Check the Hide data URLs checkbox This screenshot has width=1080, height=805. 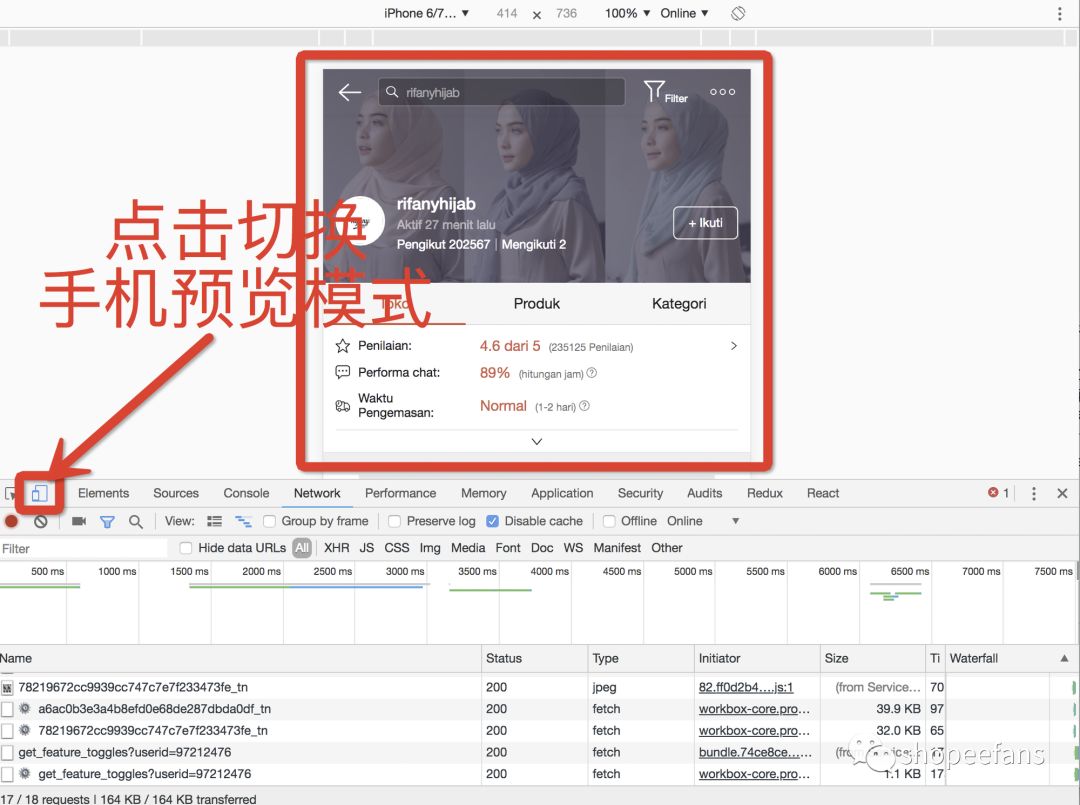point(185,548)
